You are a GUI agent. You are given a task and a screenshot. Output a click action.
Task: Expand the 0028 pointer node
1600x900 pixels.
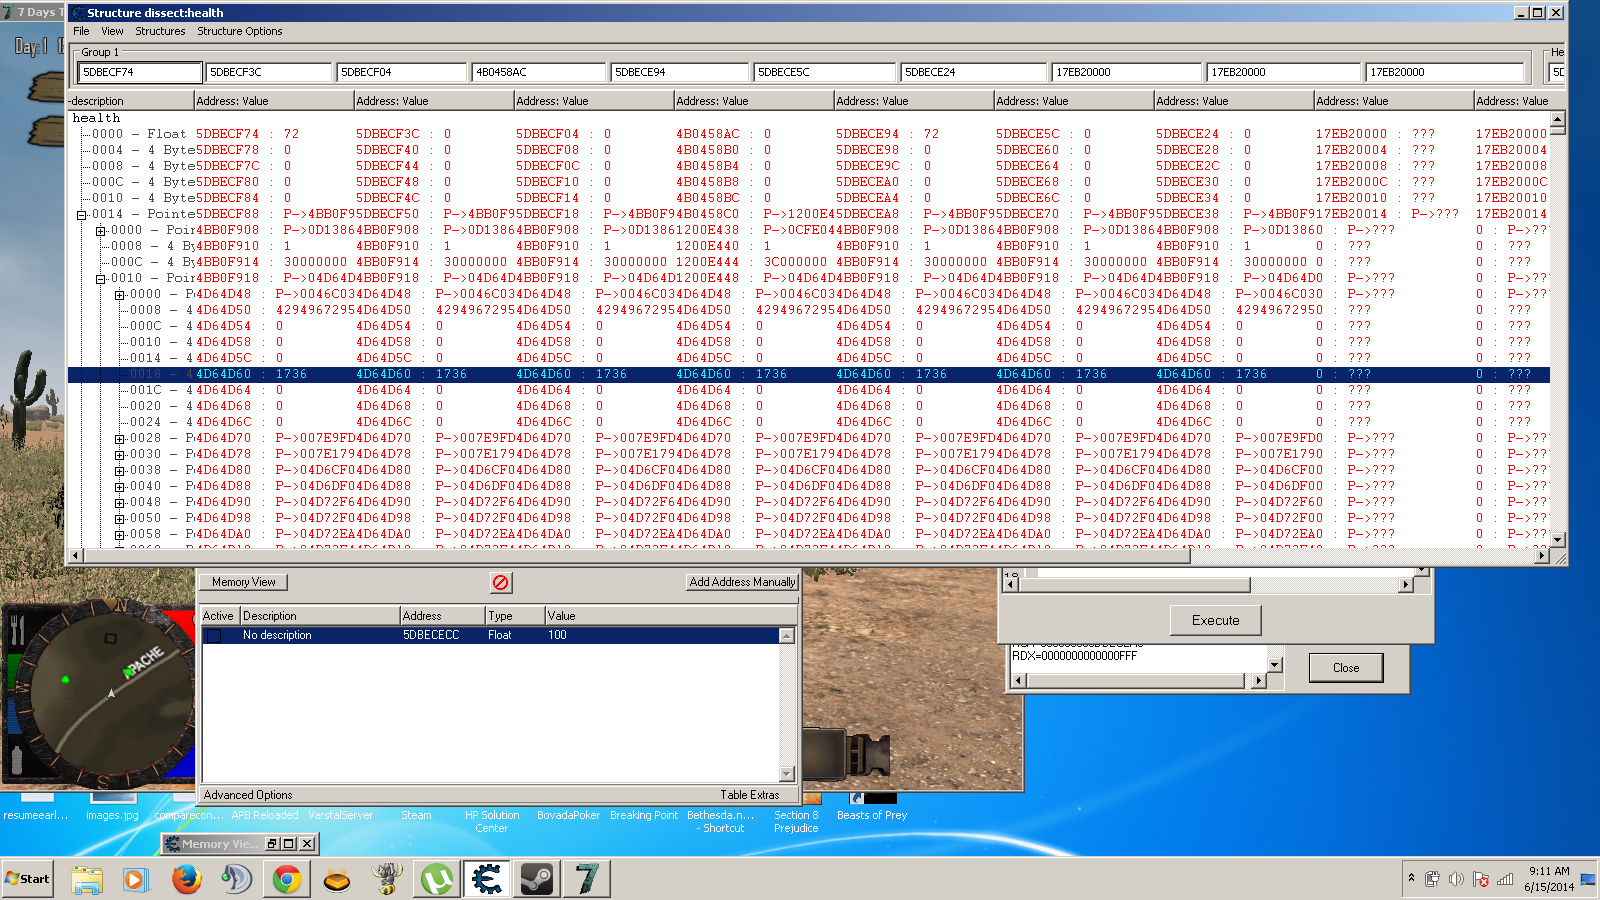pyautogui.click(x=119, y=438)
